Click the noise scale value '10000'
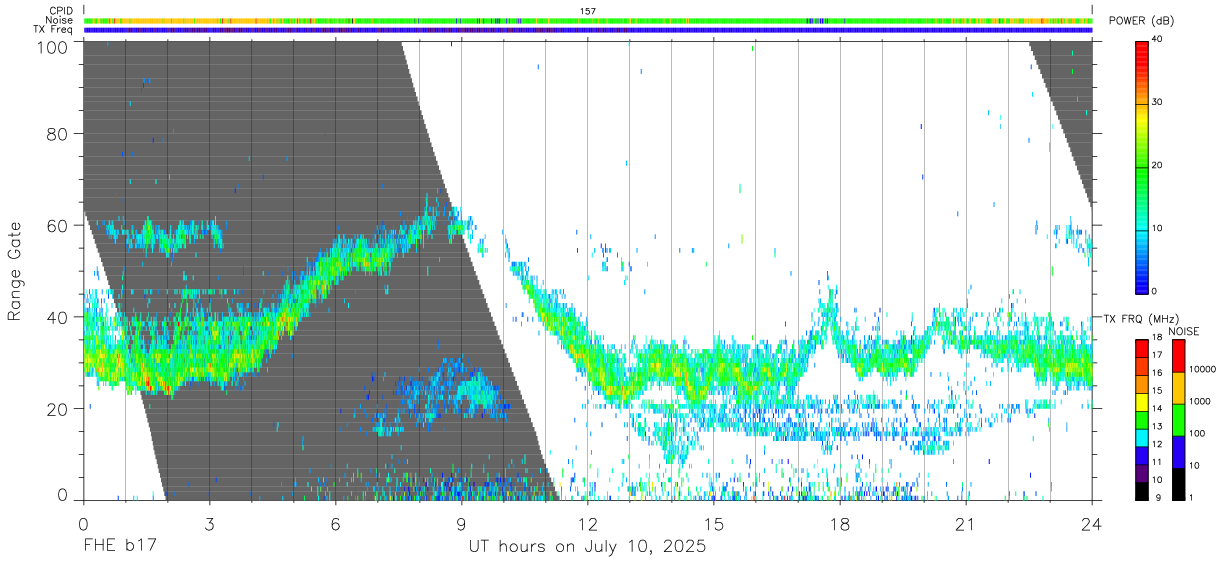The height and width of the screenshot is (567, 1228). (1205, 370)
